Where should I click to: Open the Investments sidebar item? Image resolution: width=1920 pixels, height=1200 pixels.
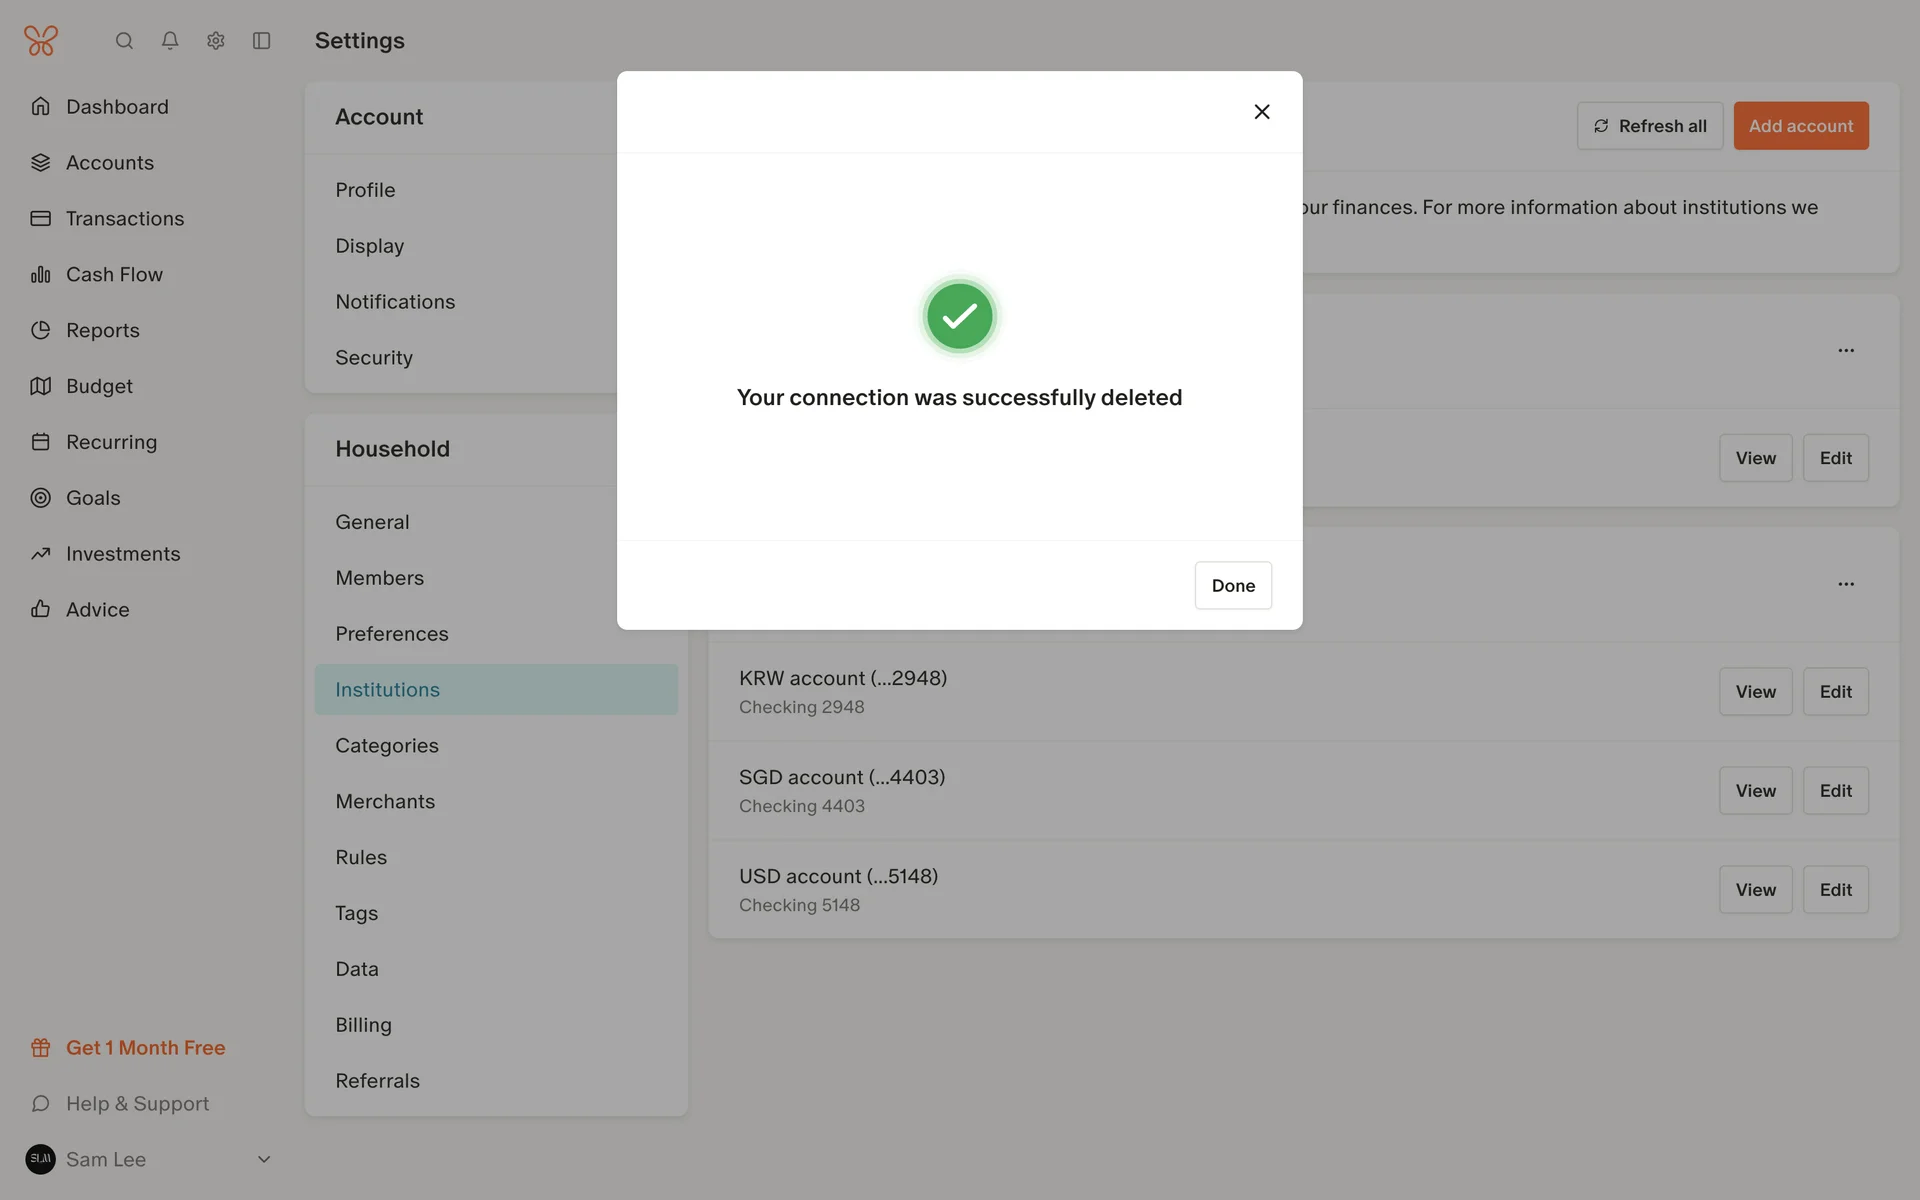[123, 554]
